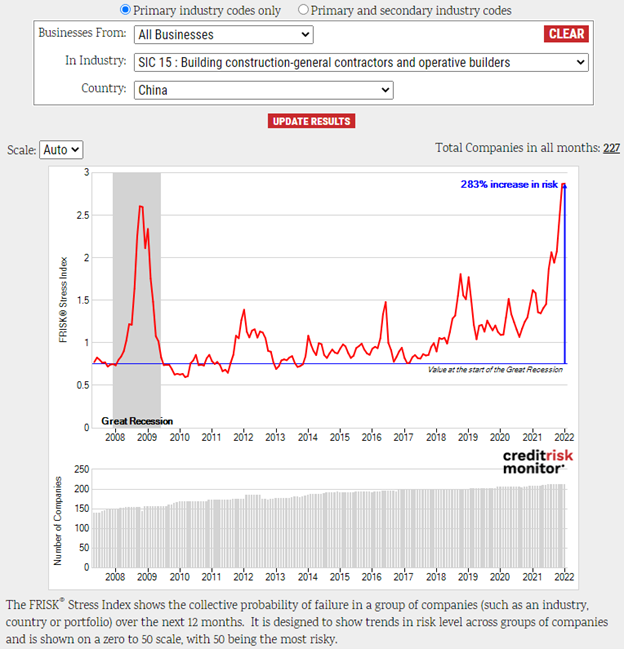Click the red CLEAR button
The image size is (624, 649).
pos(566,34)
